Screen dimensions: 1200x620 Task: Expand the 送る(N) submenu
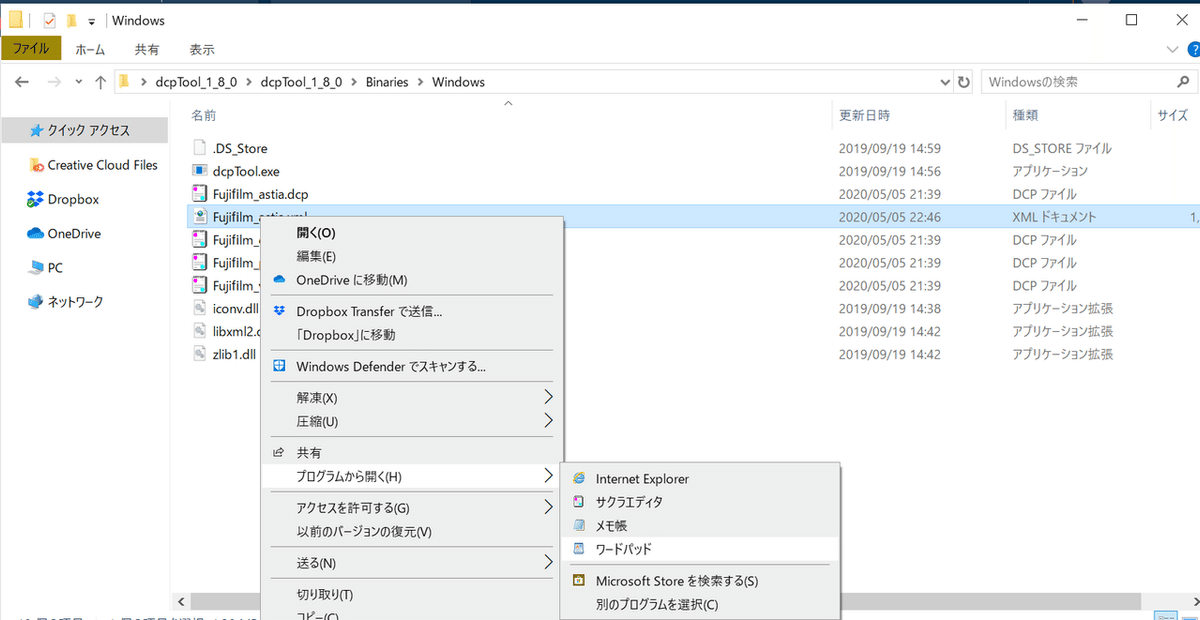tap(548, 563)
